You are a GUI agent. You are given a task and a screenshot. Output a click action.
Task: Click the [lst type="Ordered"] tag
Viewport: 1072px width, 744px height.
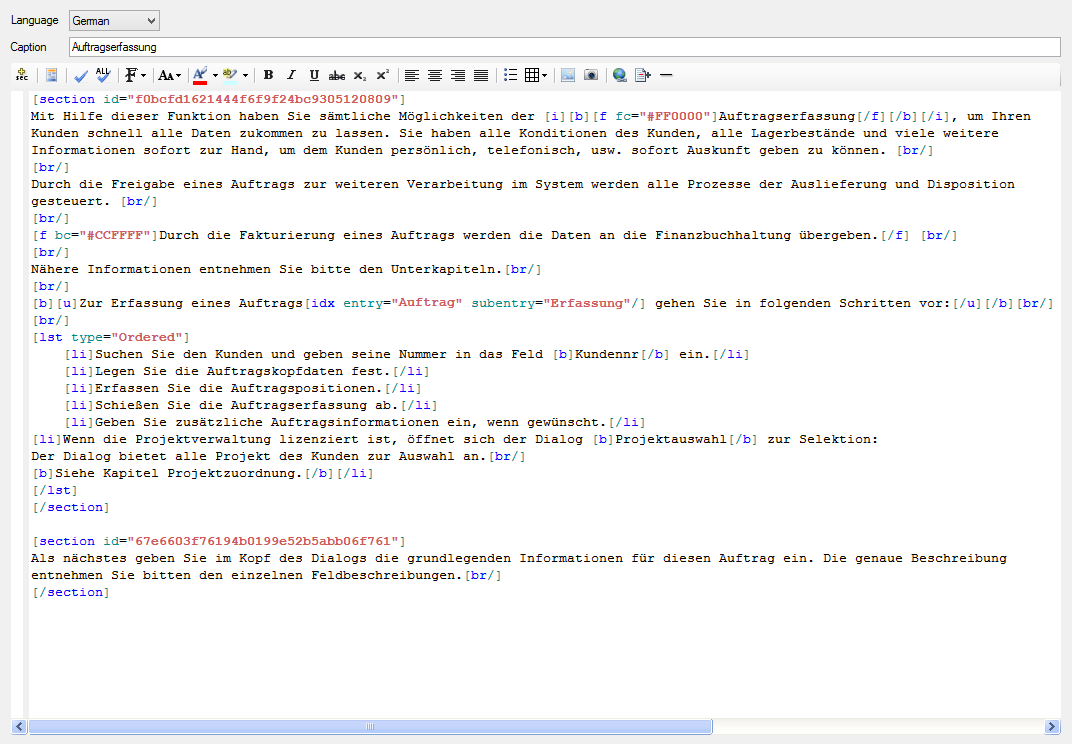[111, 337]
